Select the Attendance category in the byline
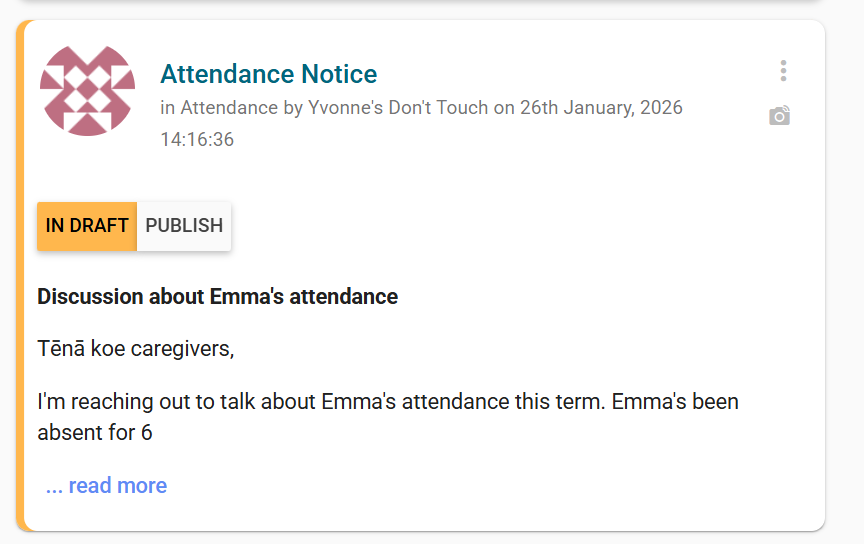Image resolution: width=864 pixels, height=544 pixels. point(229,108)
